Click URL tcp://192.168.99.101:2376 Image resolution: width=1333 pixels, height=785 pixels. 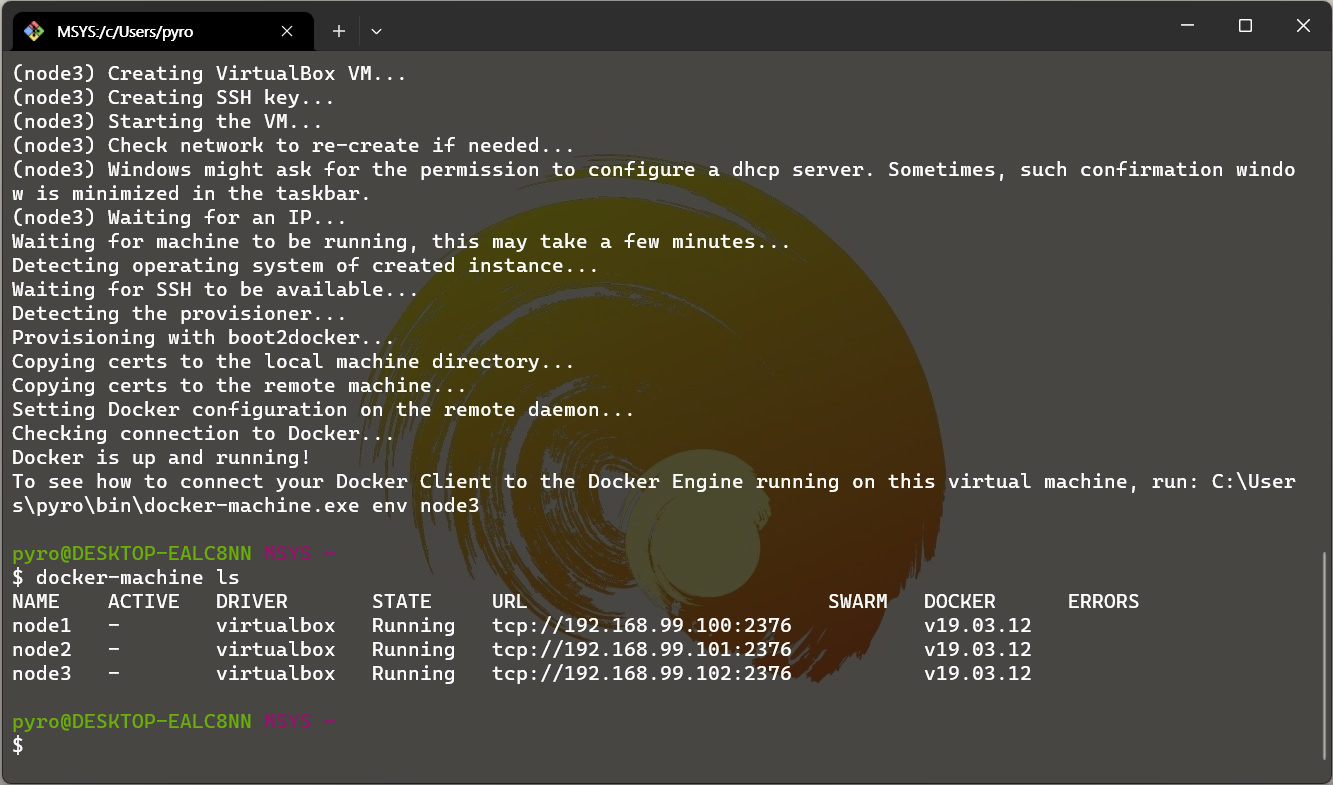tap(642, 650)
